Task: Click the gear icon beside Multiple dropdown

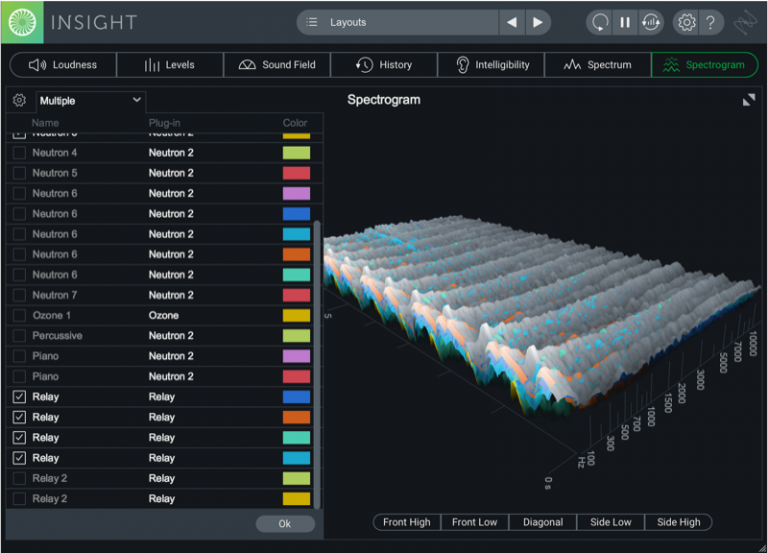Action: click(x=19, y=100)
